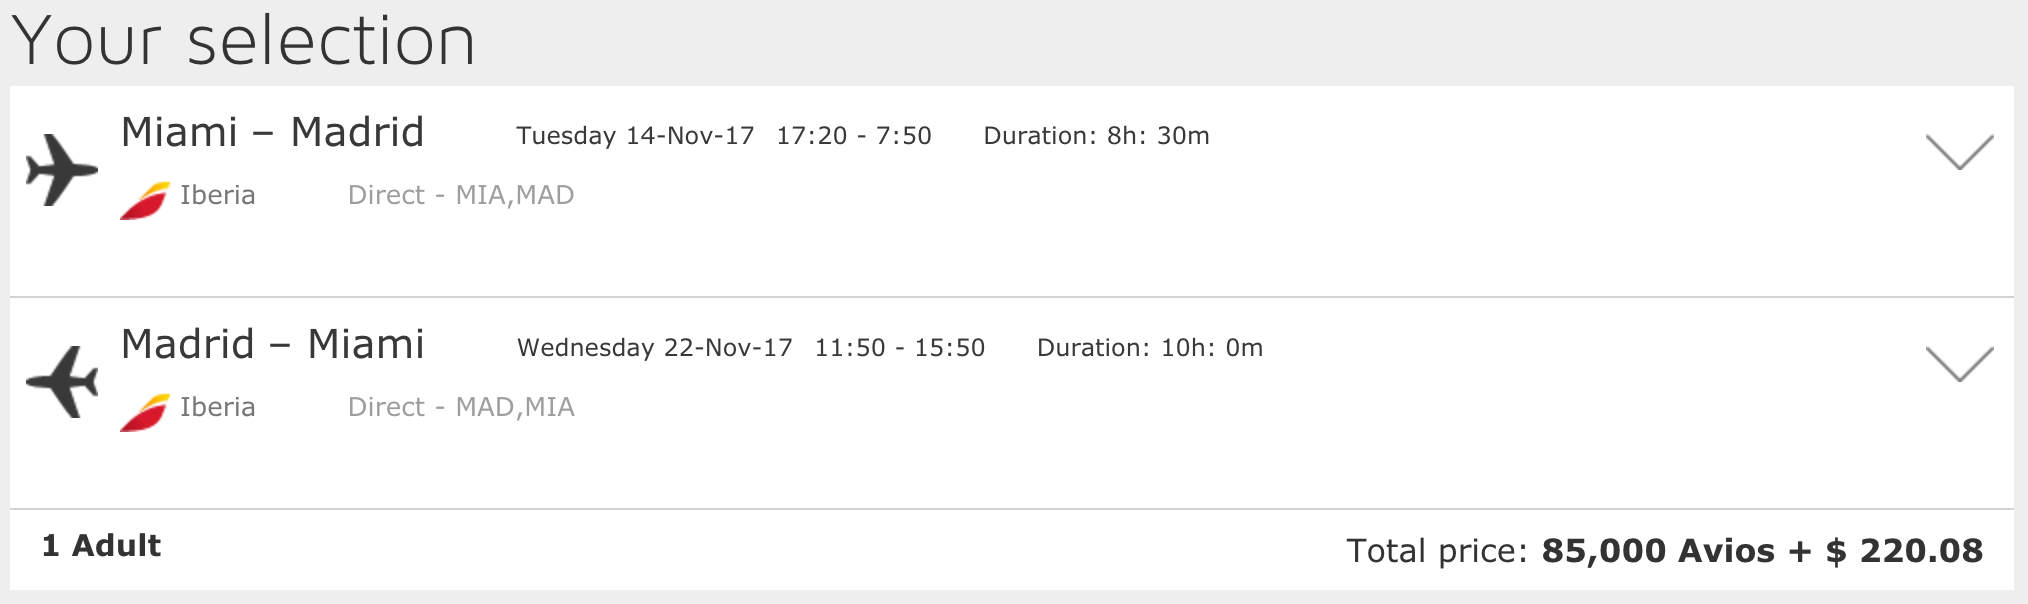
Task: Click the Direct - MAD,MIA route info
Action: (461, 407)
